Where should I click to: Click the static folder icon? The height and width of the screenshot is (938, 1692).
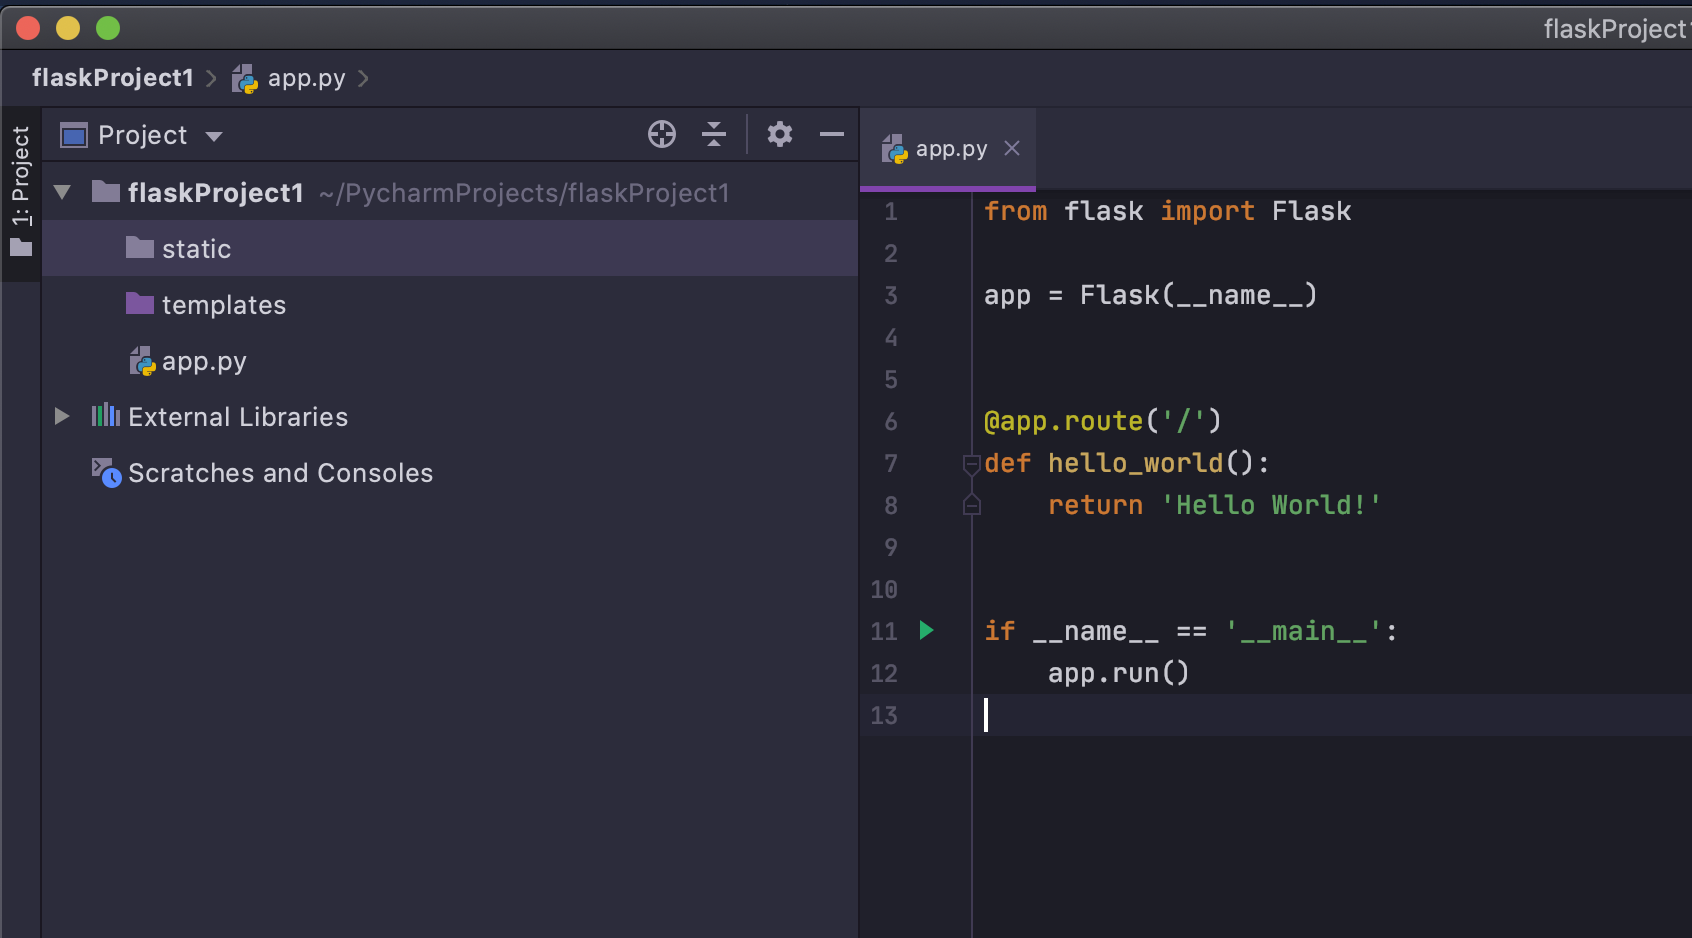pos(140,247)
